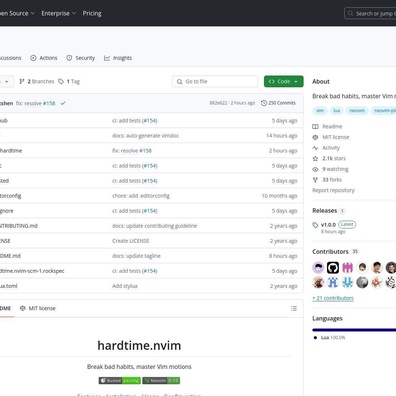
Task: Open commit 'docs: update contributing guideline'
Action: (154, 226)
